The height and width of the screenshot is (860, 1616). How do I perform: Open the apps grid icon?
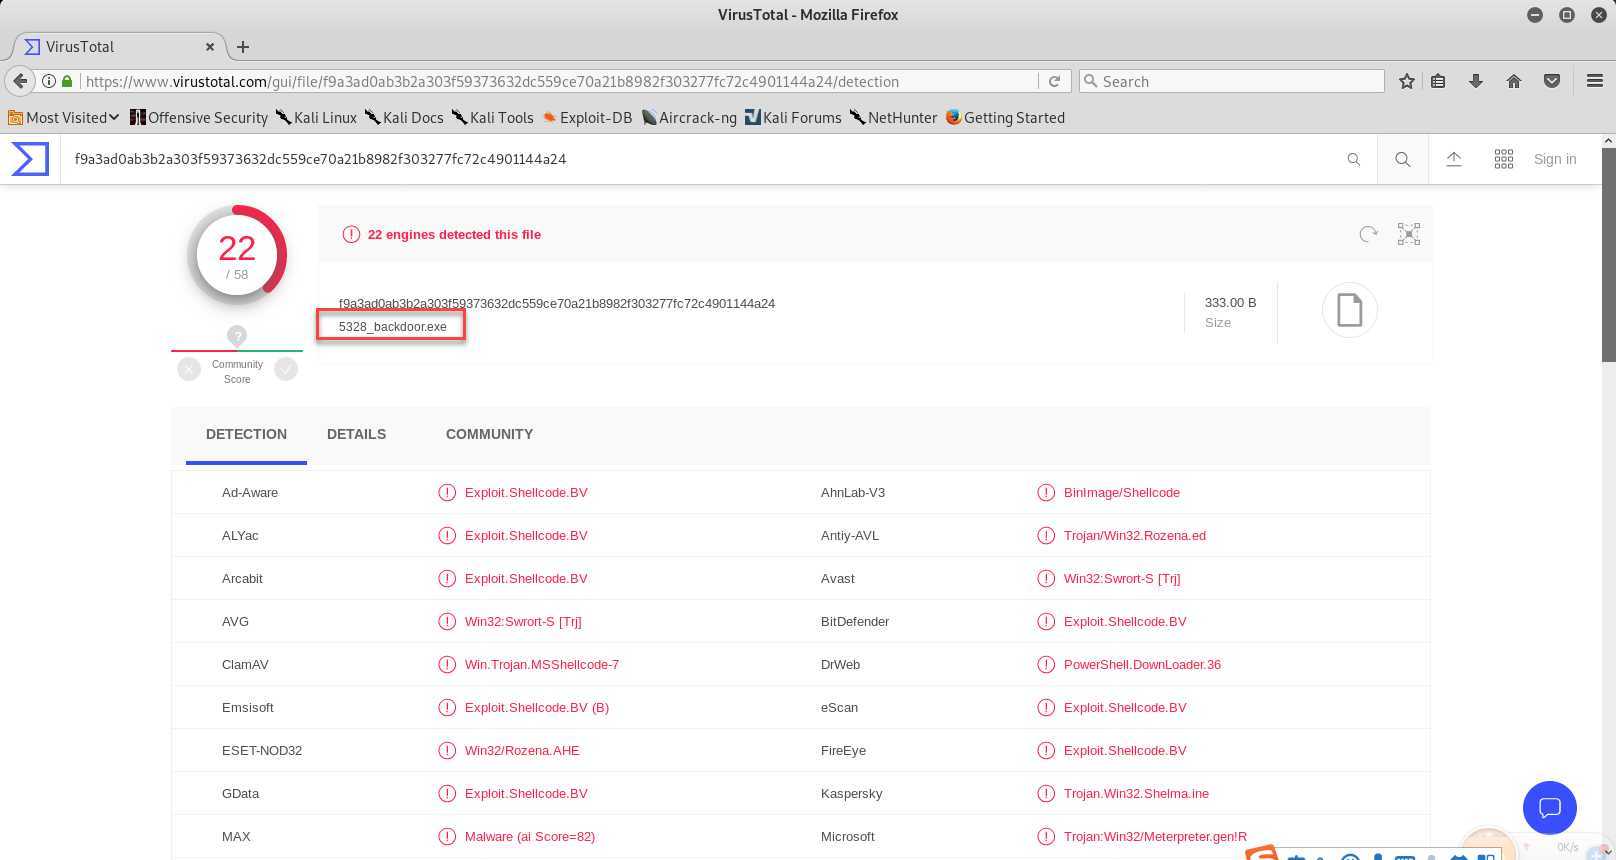(x=1504, y=159)
